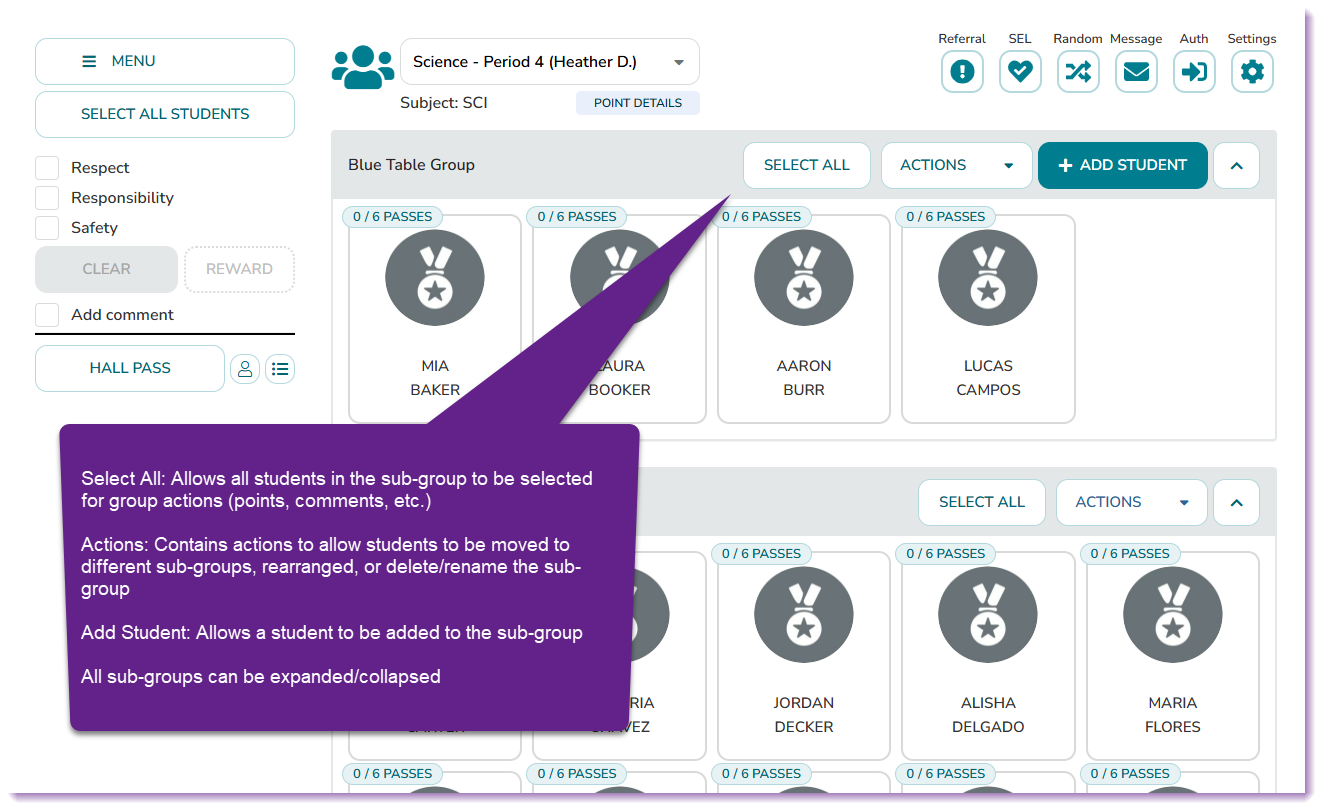This screenshot has width=1323, height=811.
Task: Click the CLEAR button
Action: (107, 269)
